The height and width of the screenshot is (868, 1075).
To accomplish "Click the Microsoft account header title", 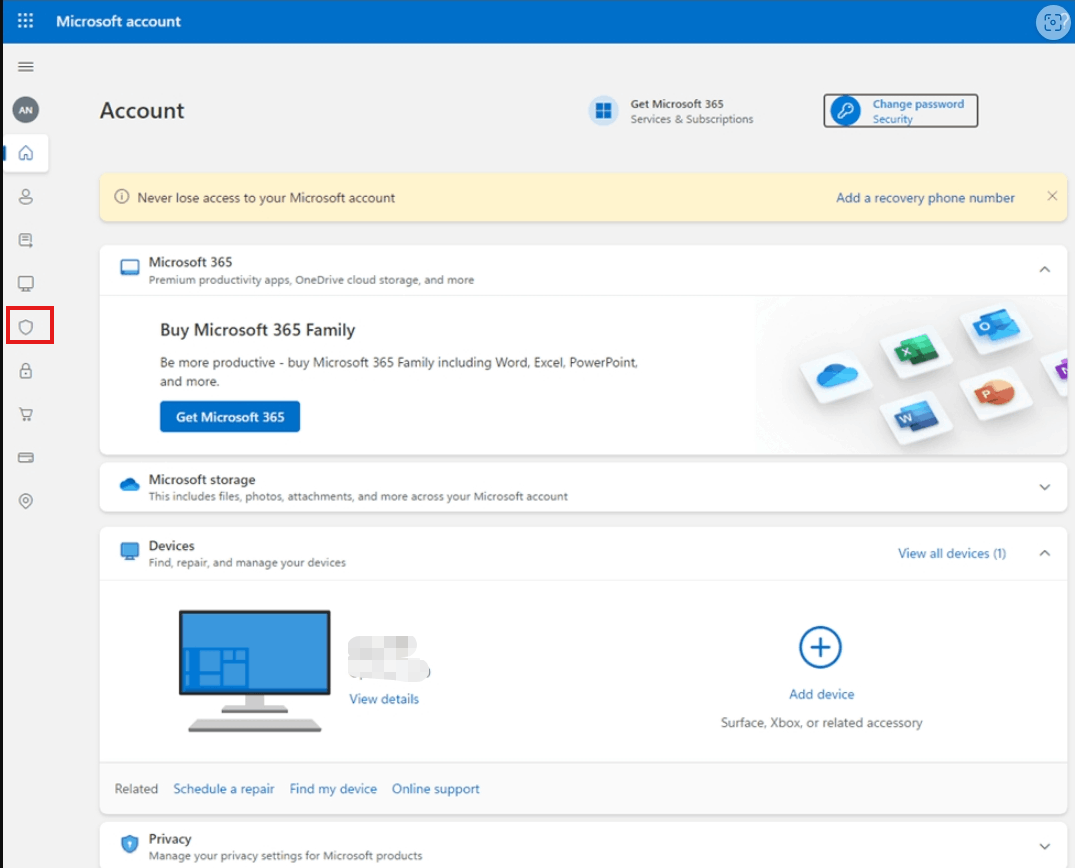I will click(x=119, y=21).
